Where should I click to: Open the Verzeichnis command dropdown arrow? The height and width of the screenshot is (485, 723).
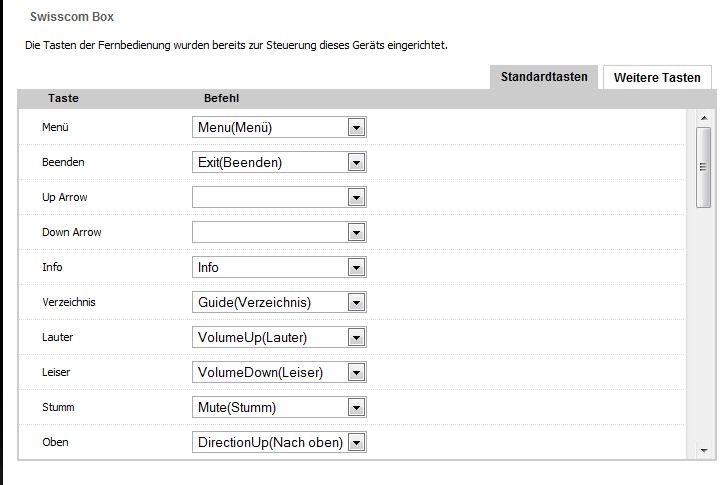coord(355,302)
